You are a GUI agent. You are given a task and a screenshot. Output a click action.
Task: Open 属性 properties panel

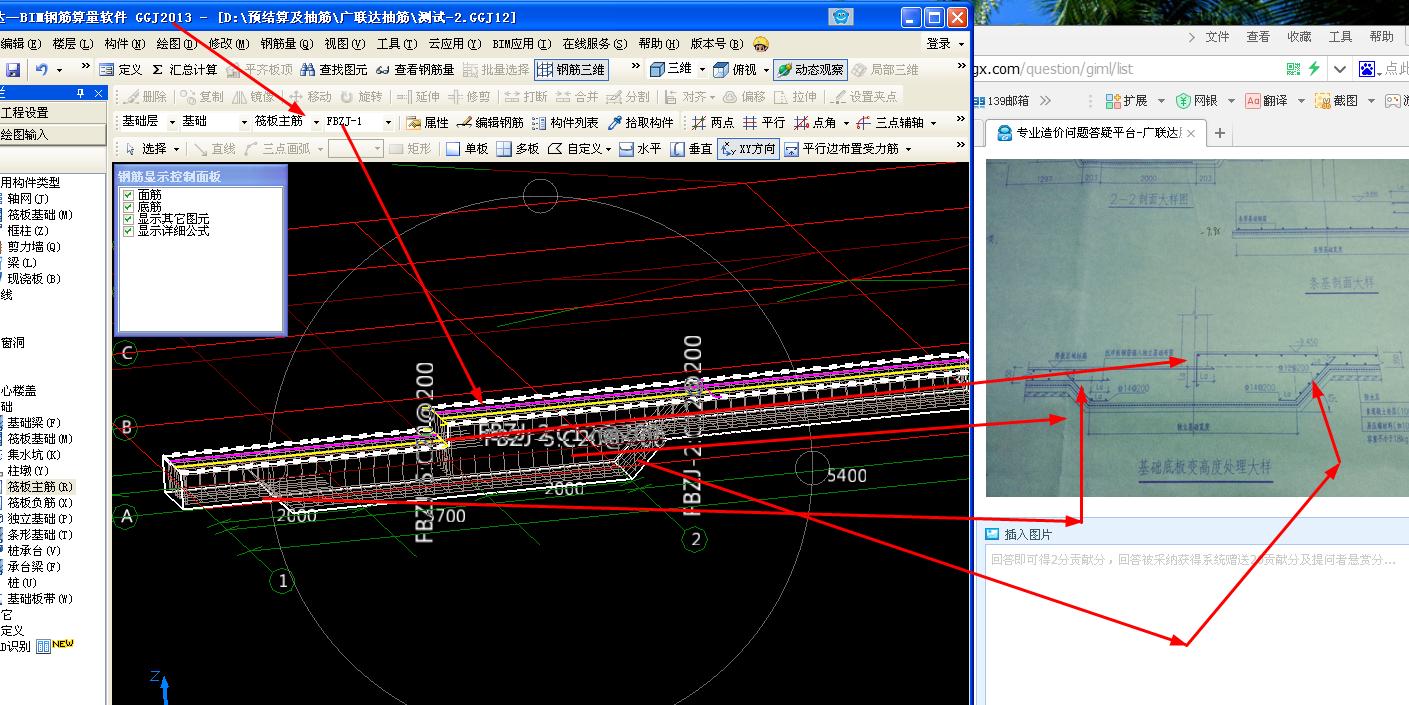coord(427,123)
